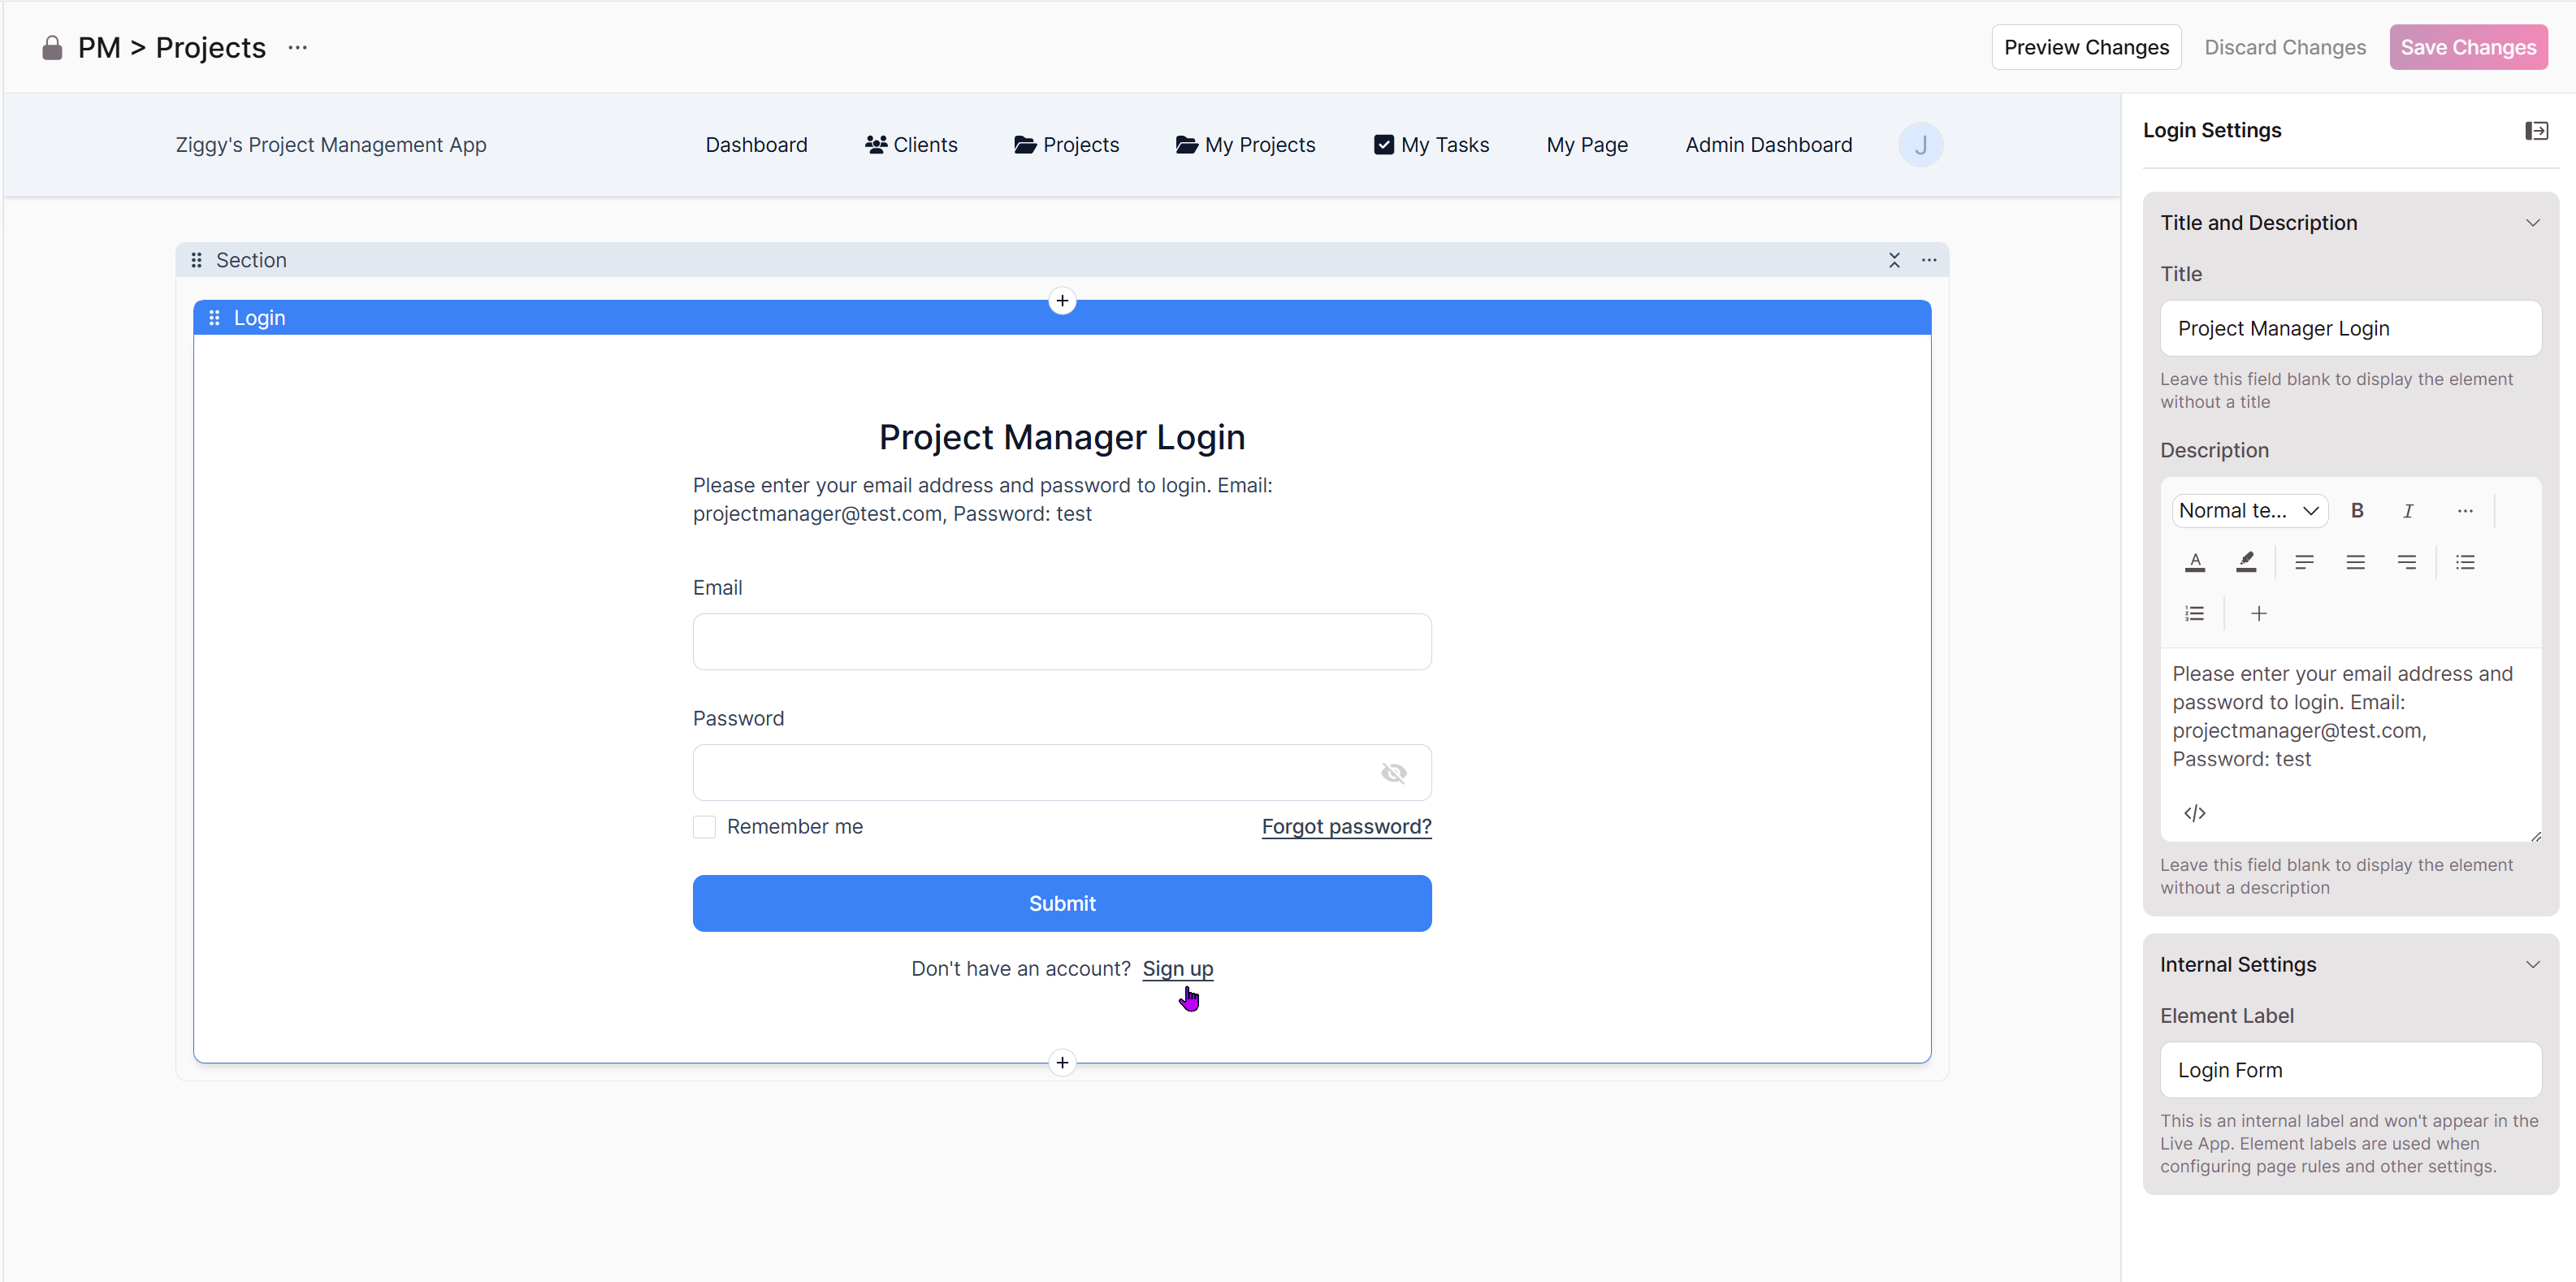Add an element below the Login form
This screenshot has width=2576, height=1282.
tap(1062, 1062)
